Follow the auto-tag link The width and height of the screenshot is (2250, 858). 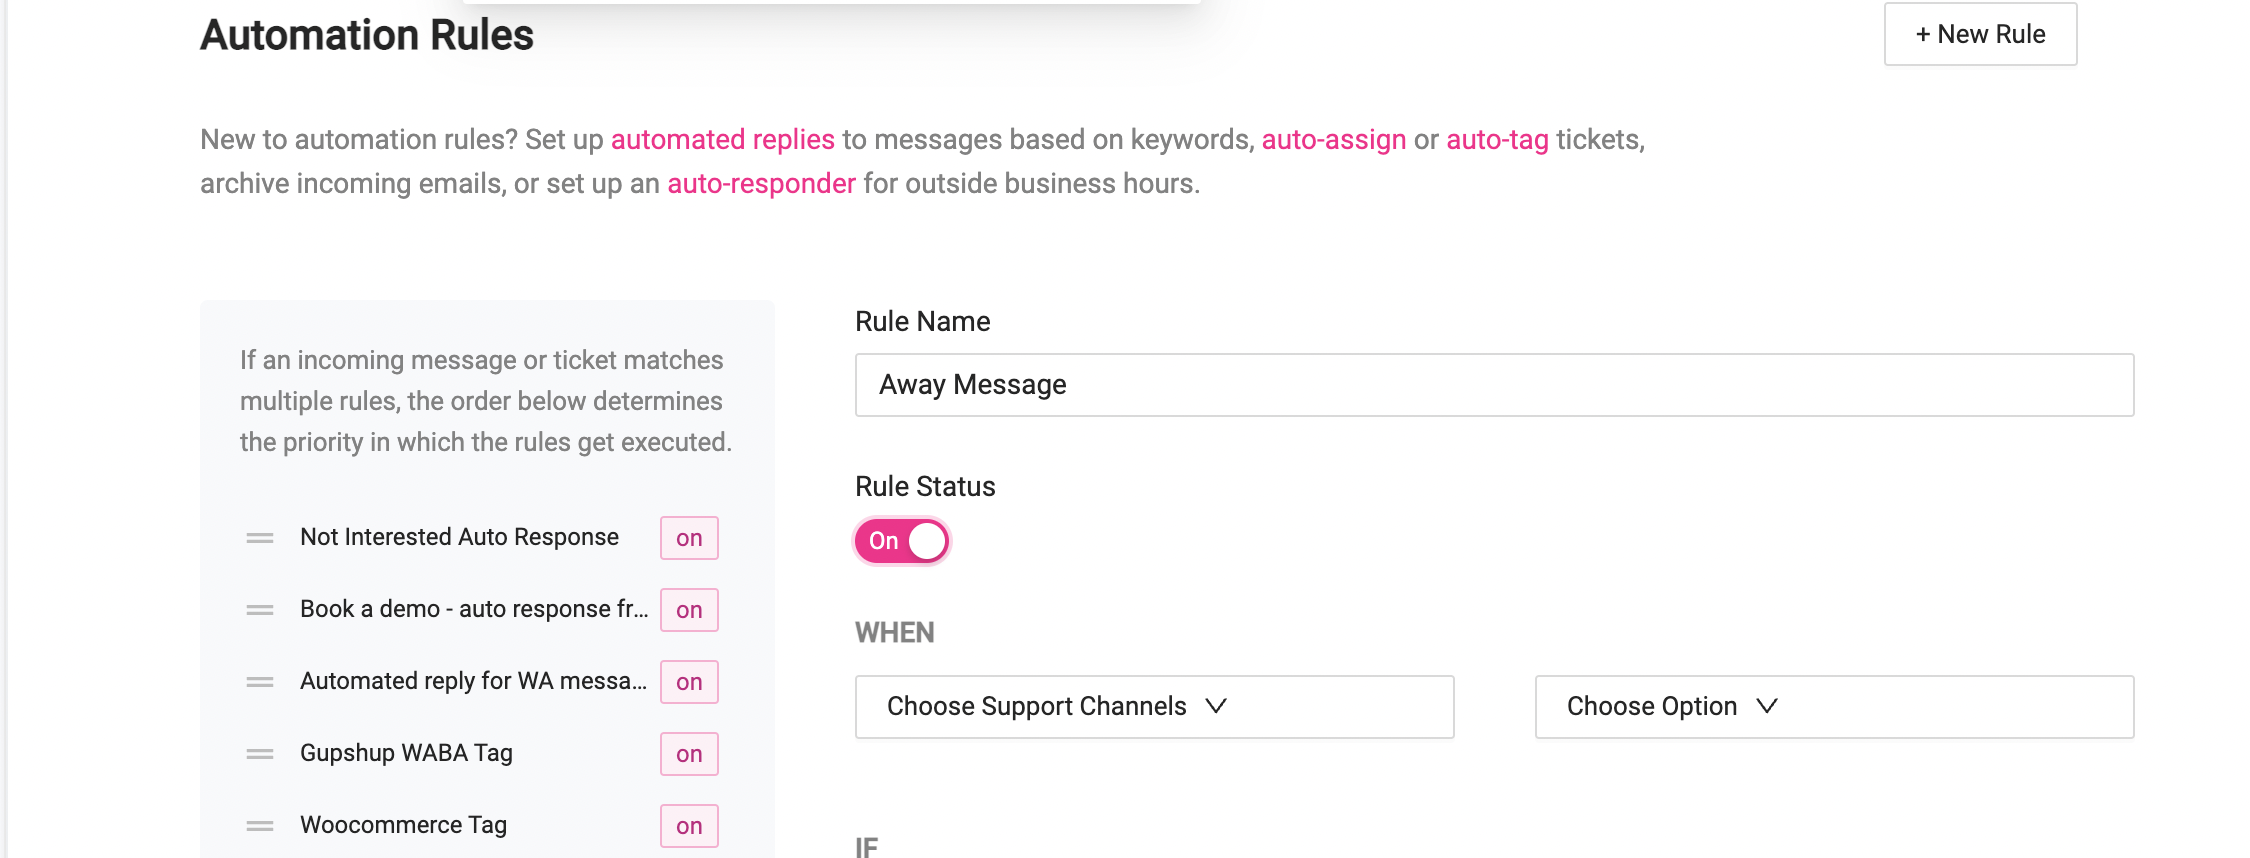click(1497, 139)
